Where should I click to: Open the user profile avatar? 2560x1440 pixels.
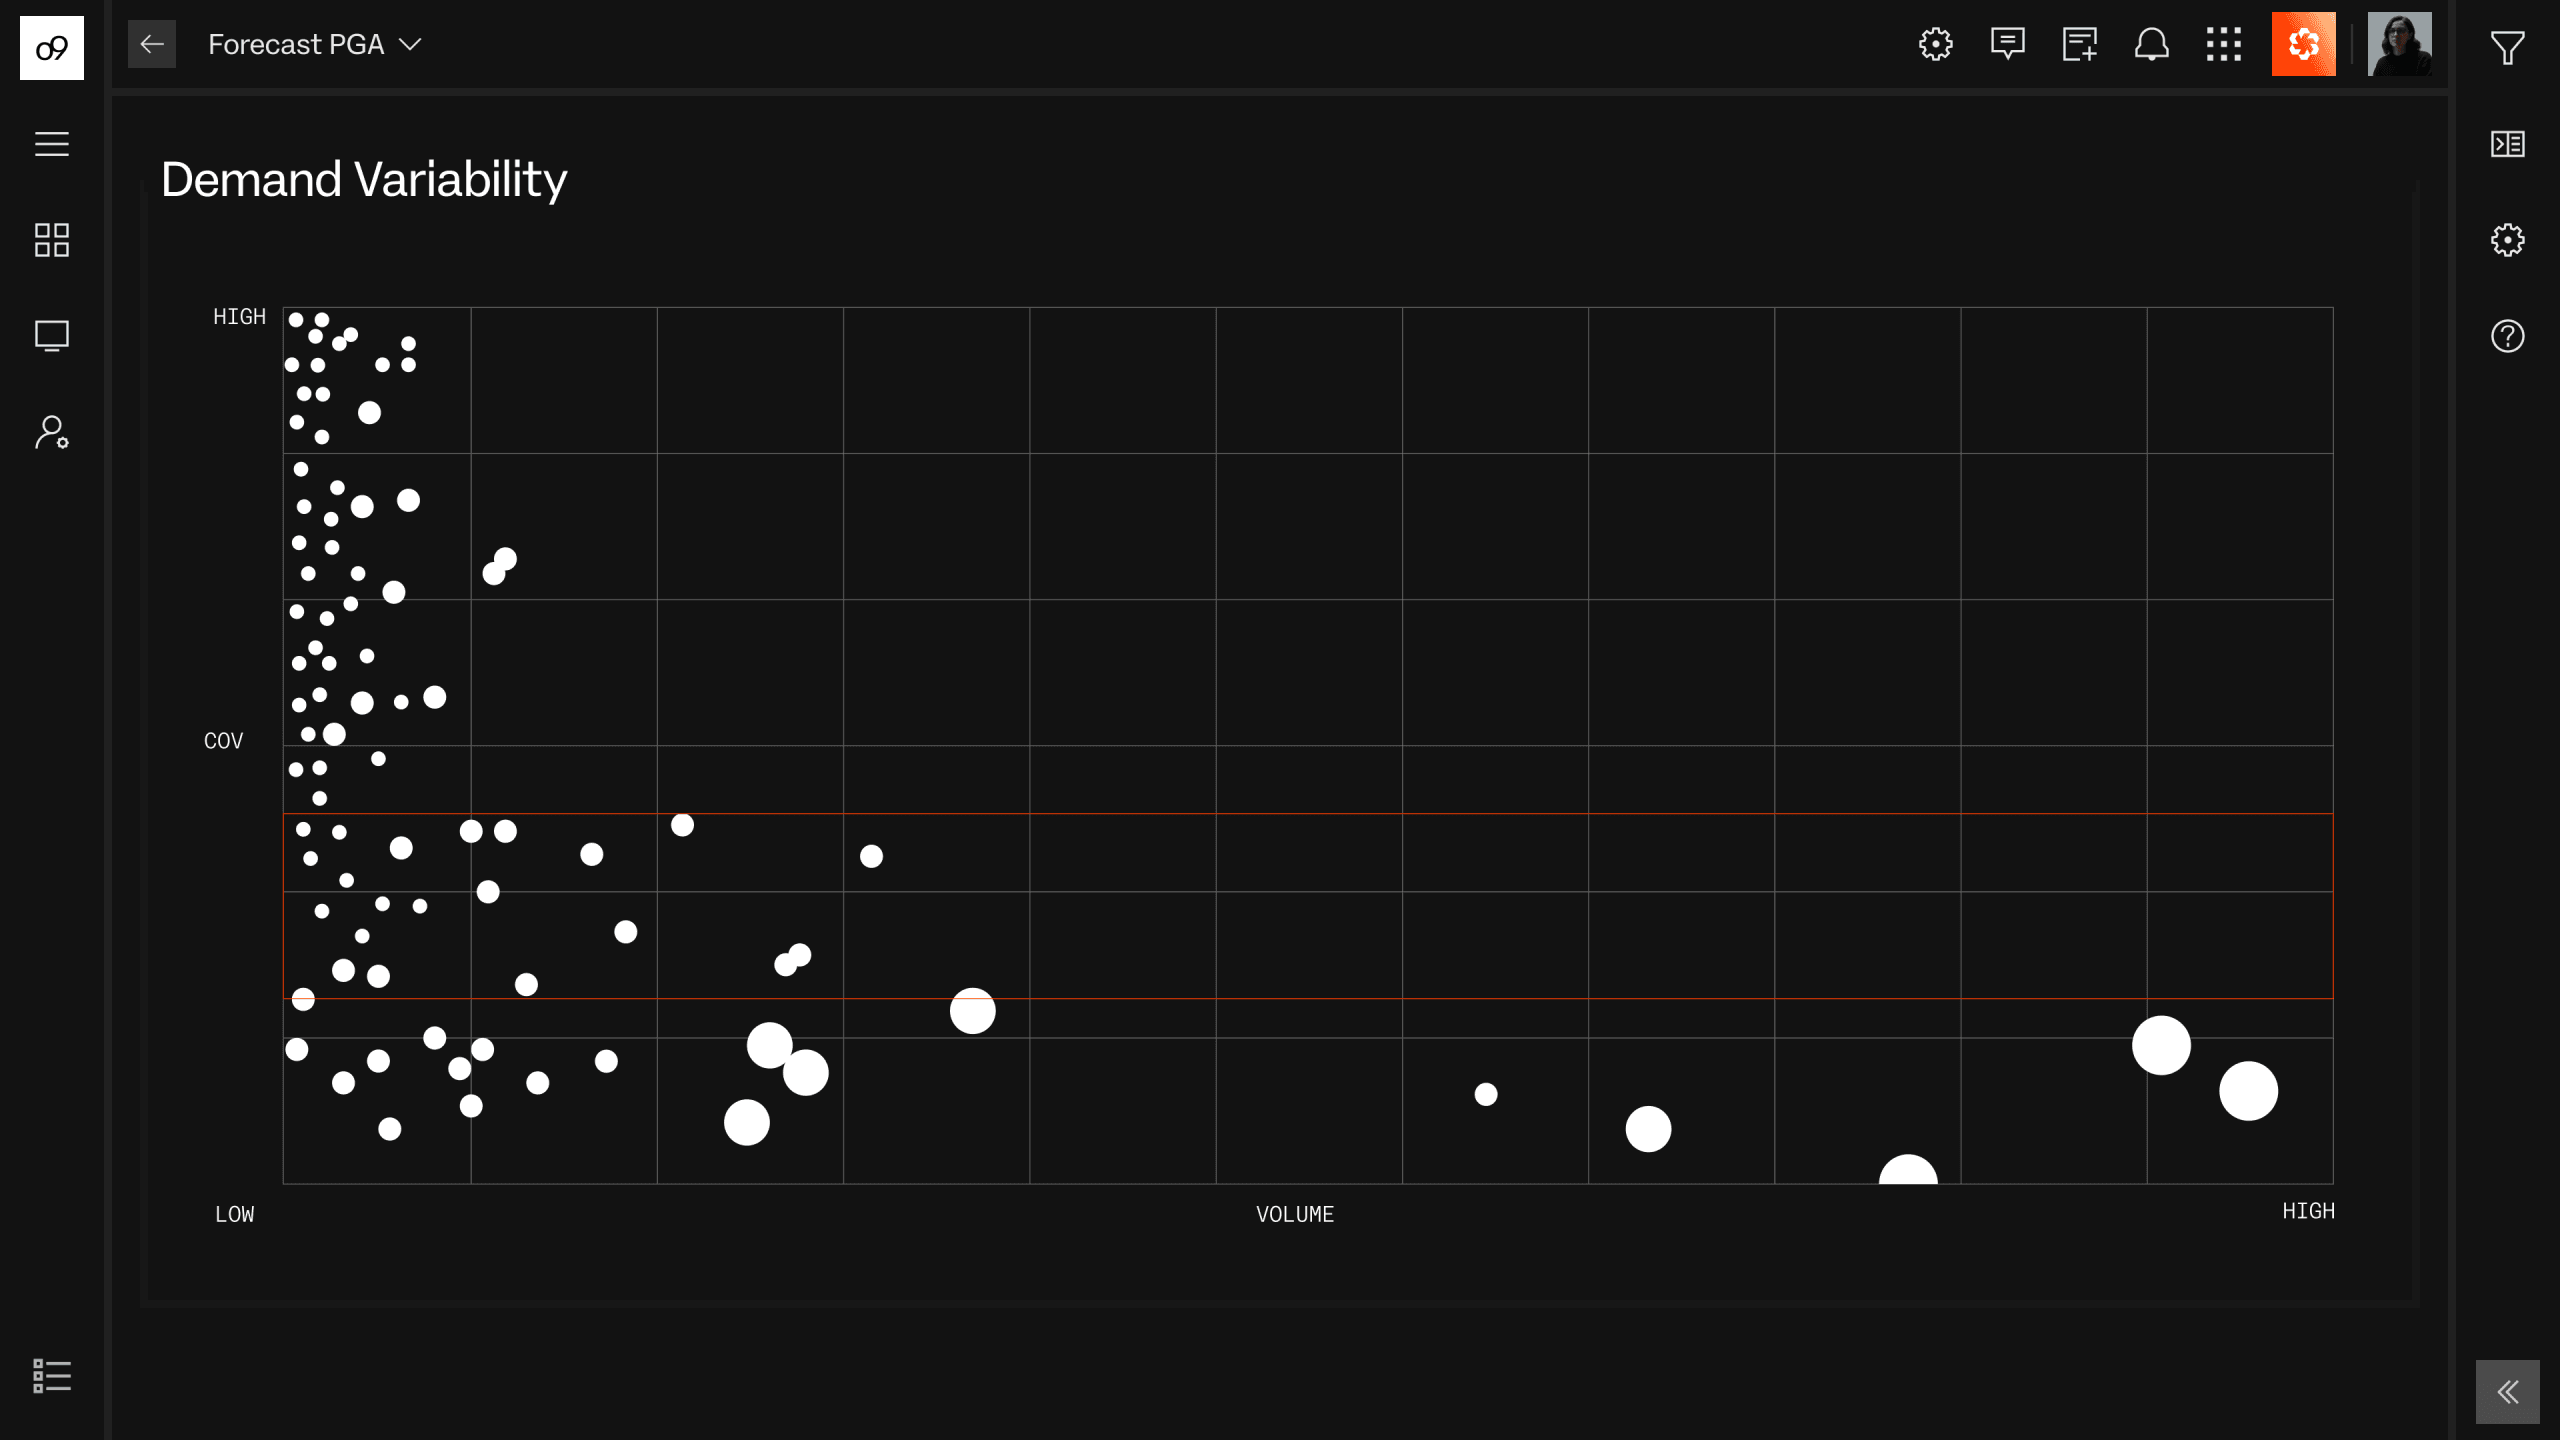pos(2400,44)
